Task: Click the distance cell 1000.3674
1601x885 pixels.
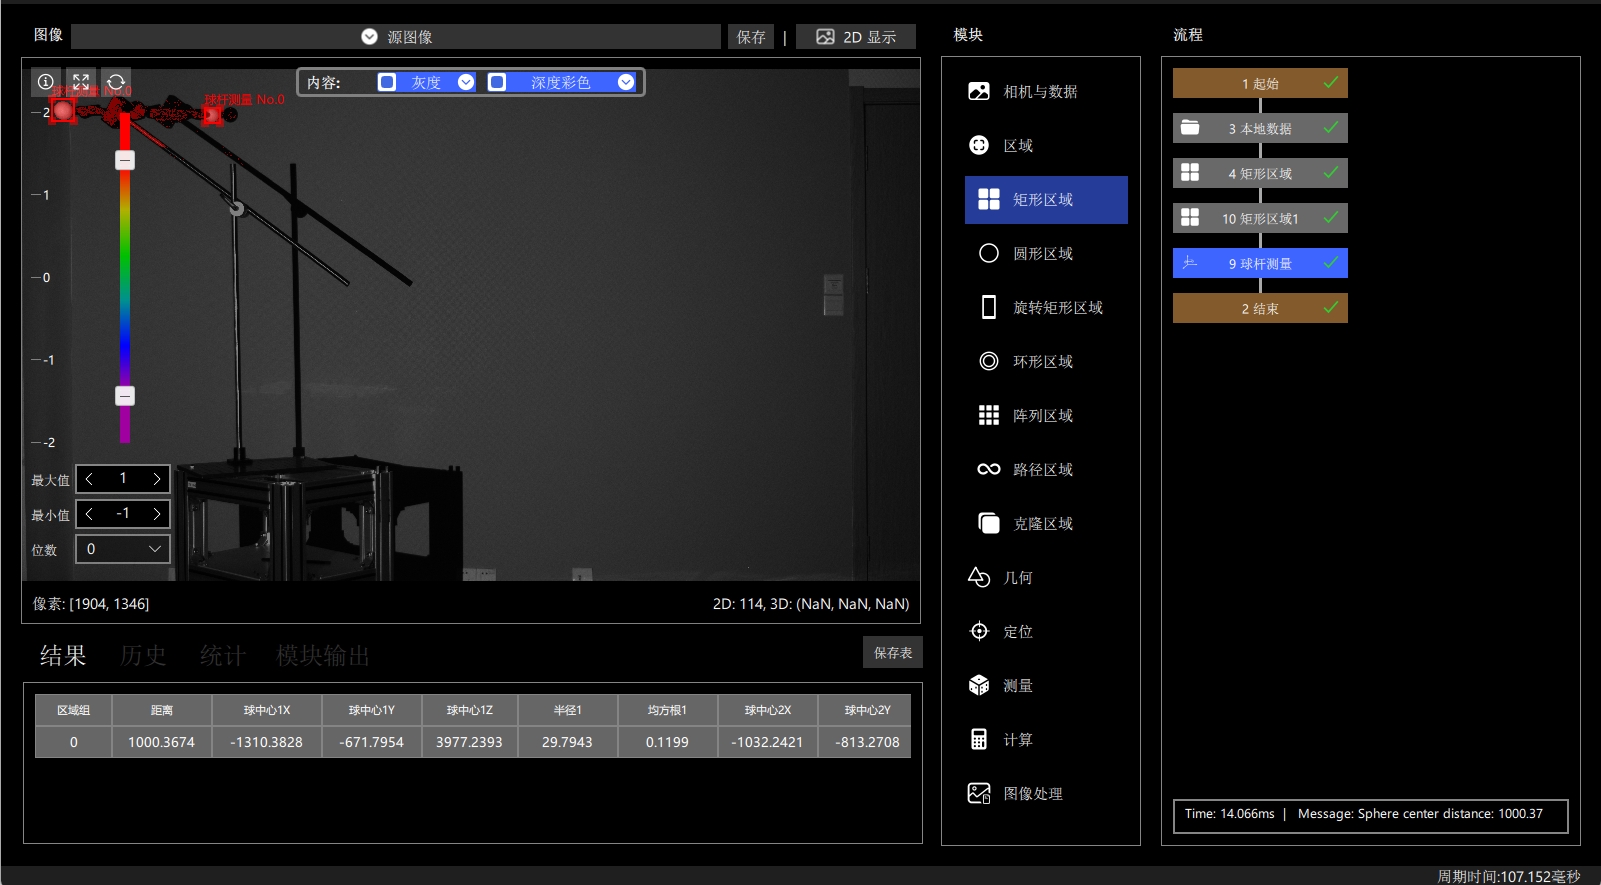Action: 162,742
